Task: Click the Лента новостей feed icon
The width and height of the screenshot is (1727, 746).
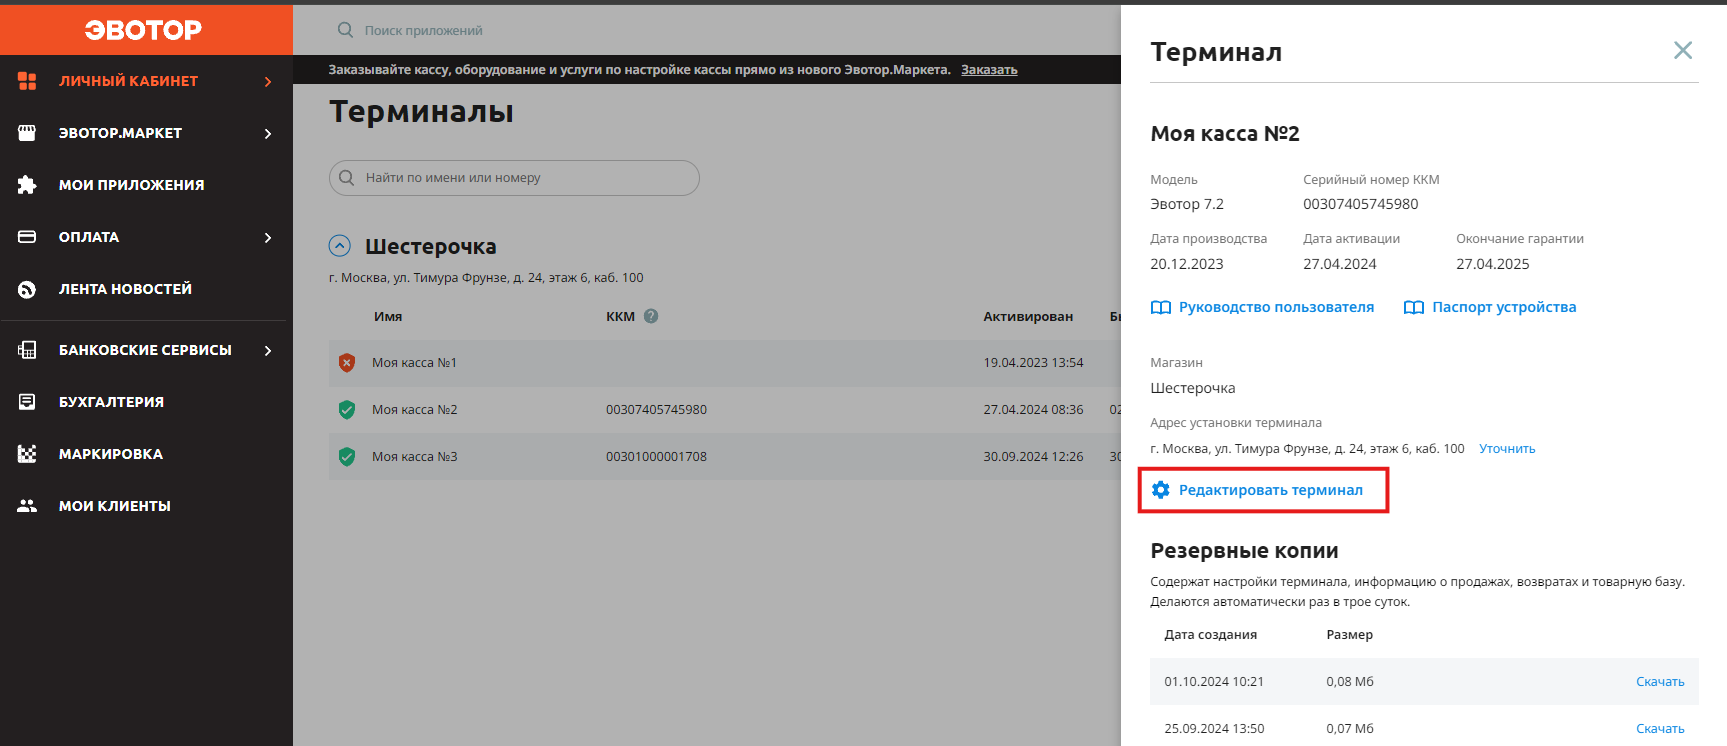Action: (27, 289)
